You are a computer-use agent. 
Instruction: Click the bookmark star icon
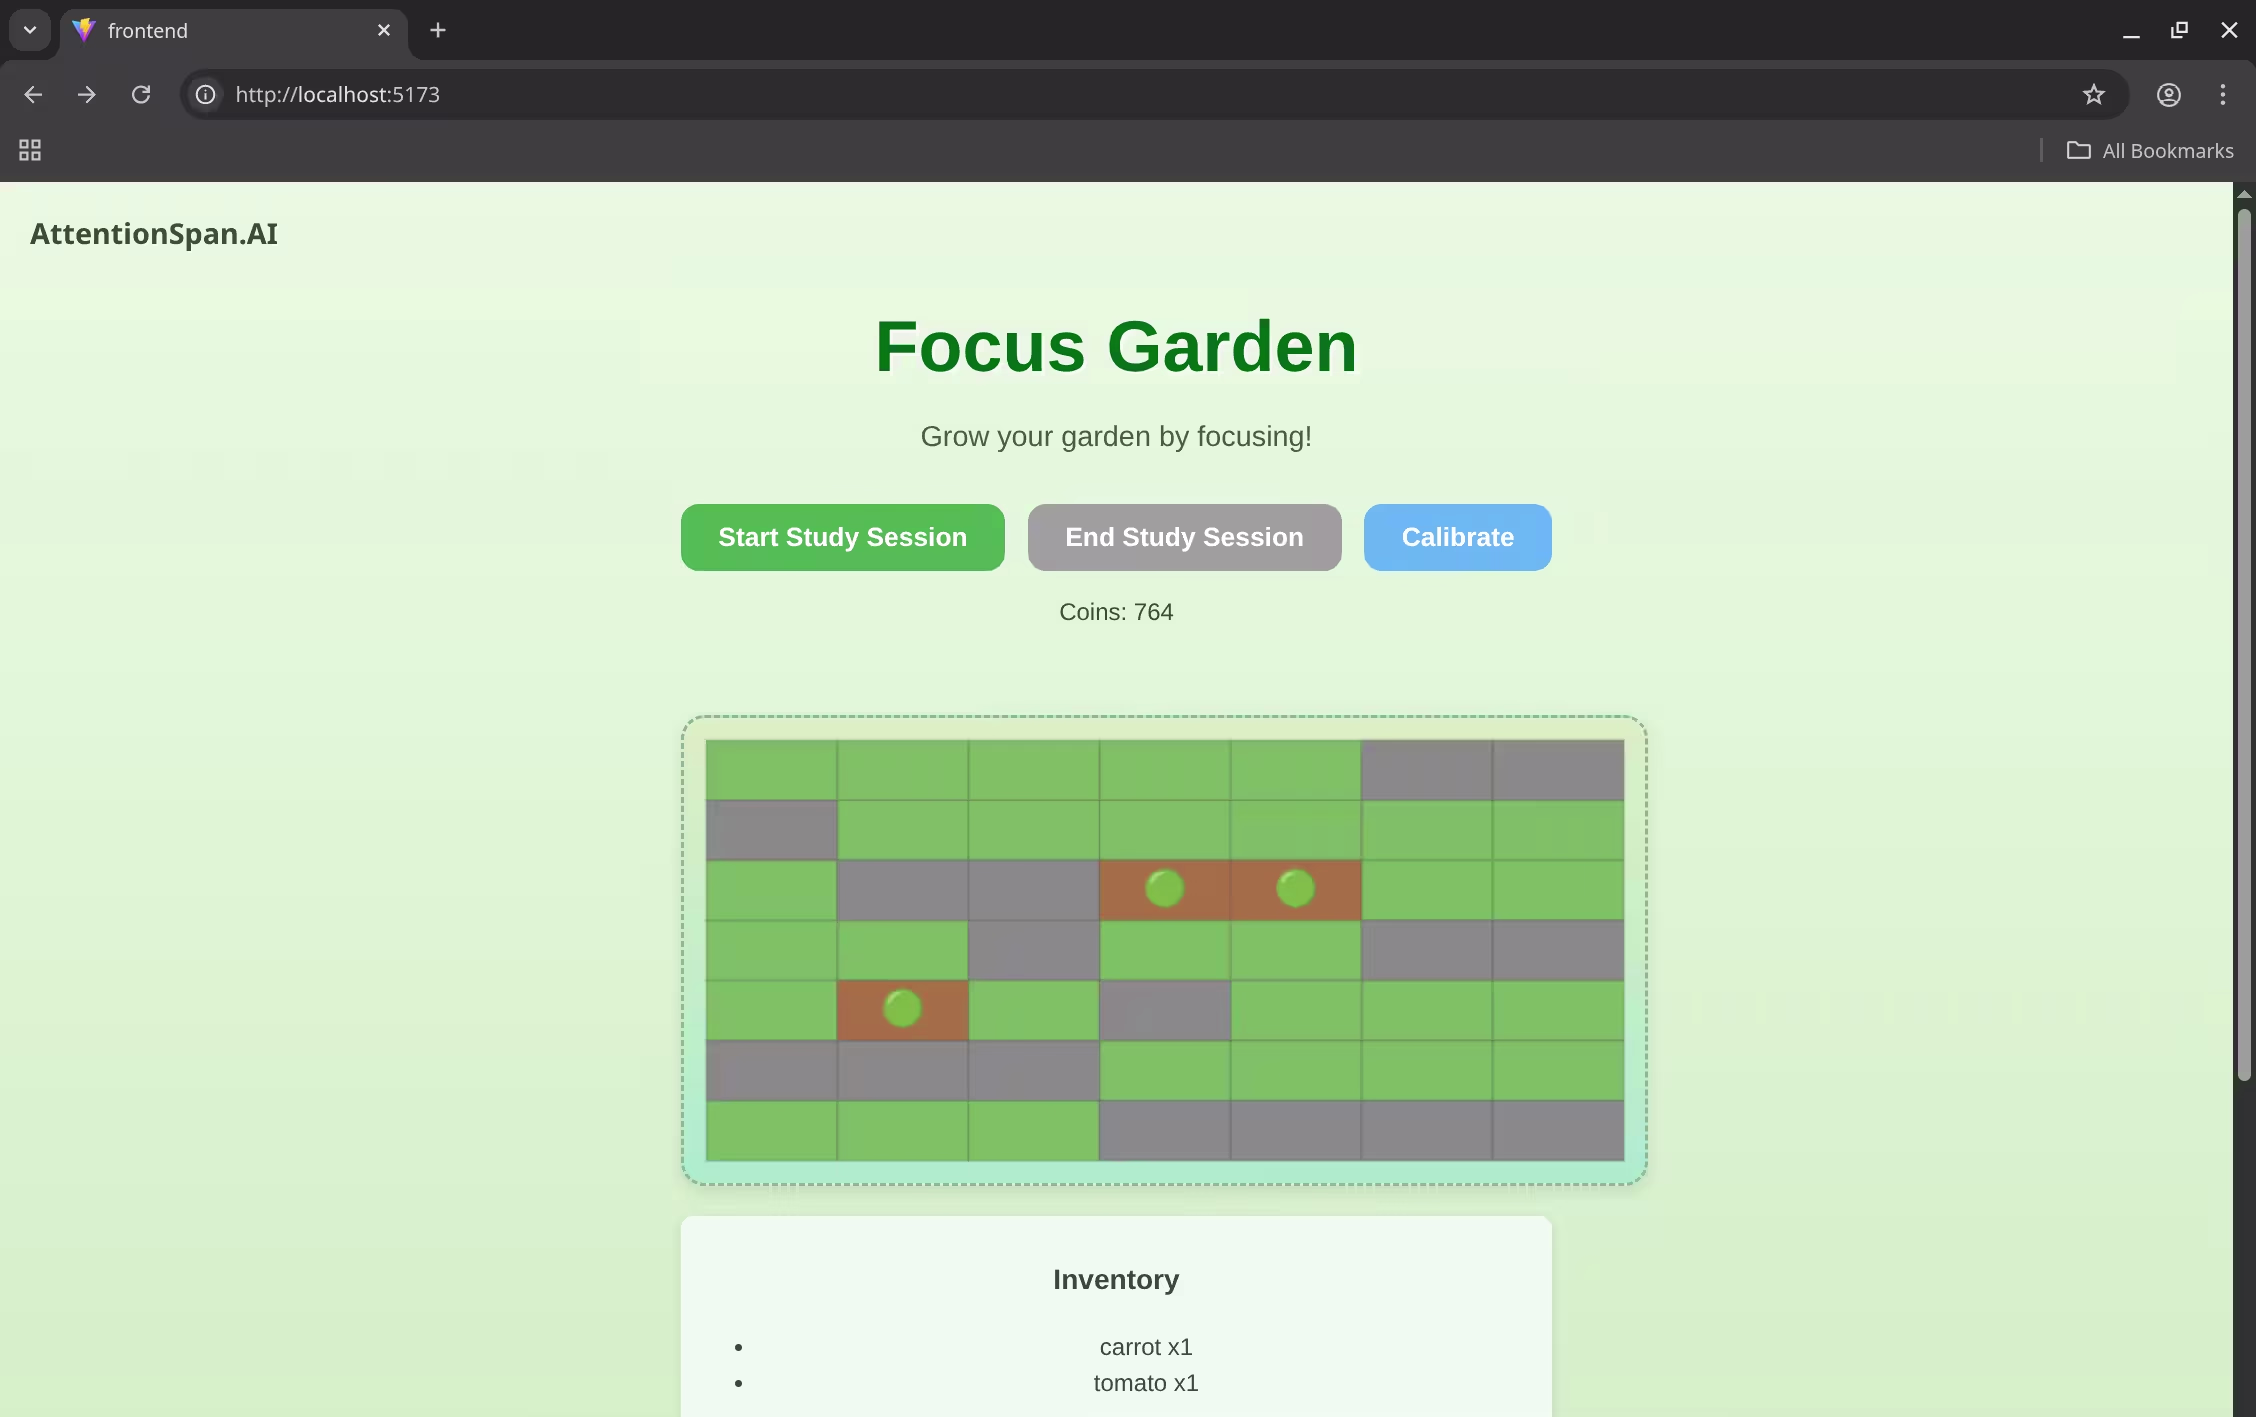point(2094,94)
